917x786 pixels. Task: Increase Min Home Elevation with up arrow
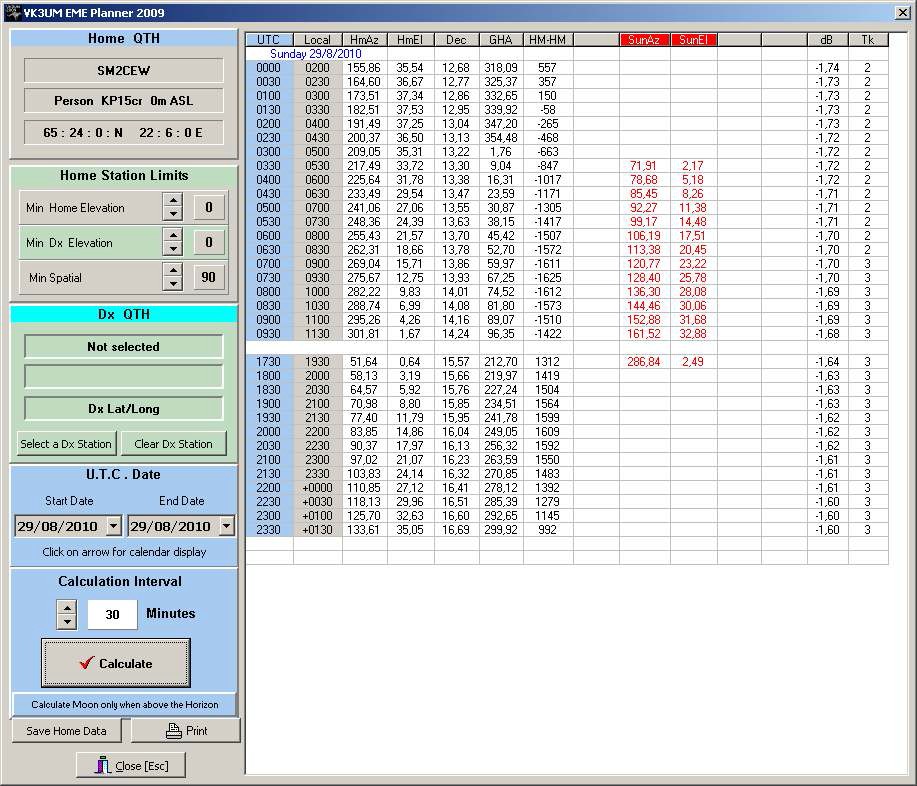pos(173,202)
